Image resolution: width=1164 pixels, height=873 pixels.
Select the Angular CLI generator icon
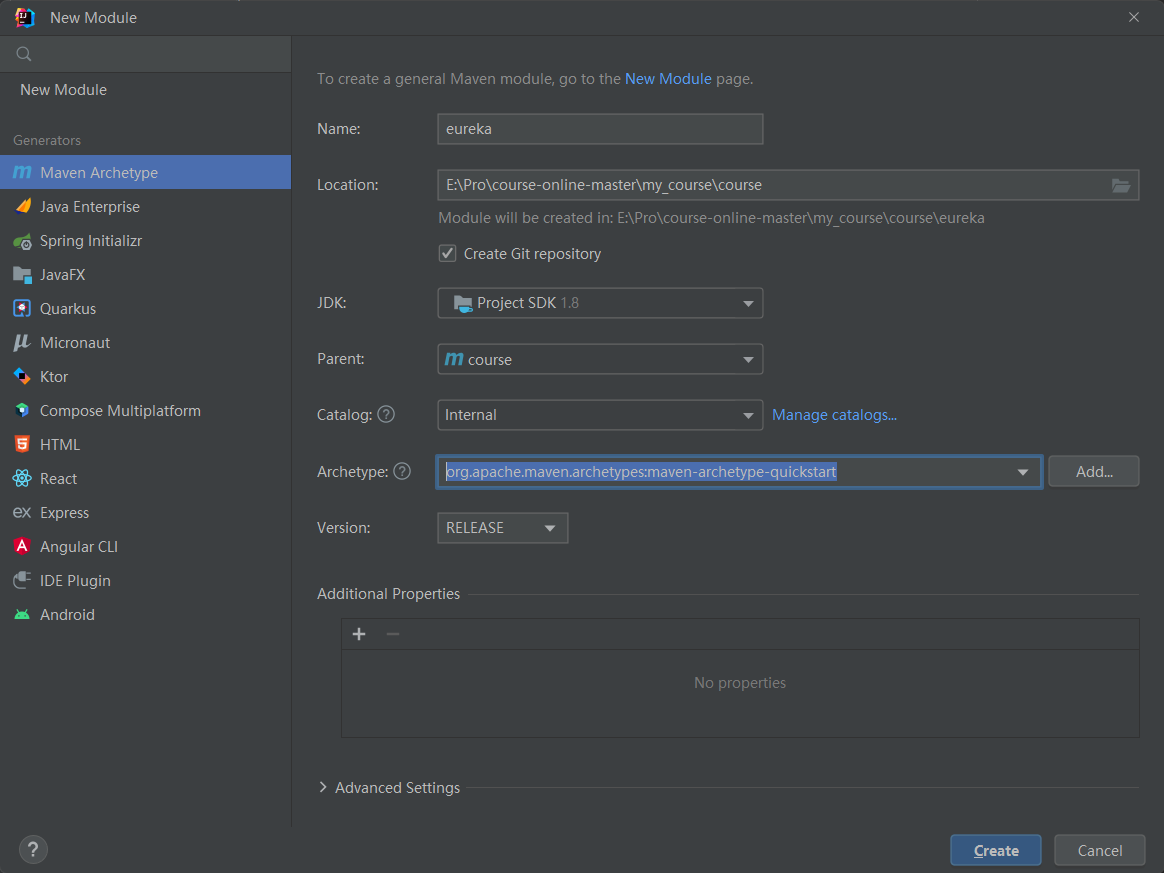pyautogui.click(x=22, y=547)
